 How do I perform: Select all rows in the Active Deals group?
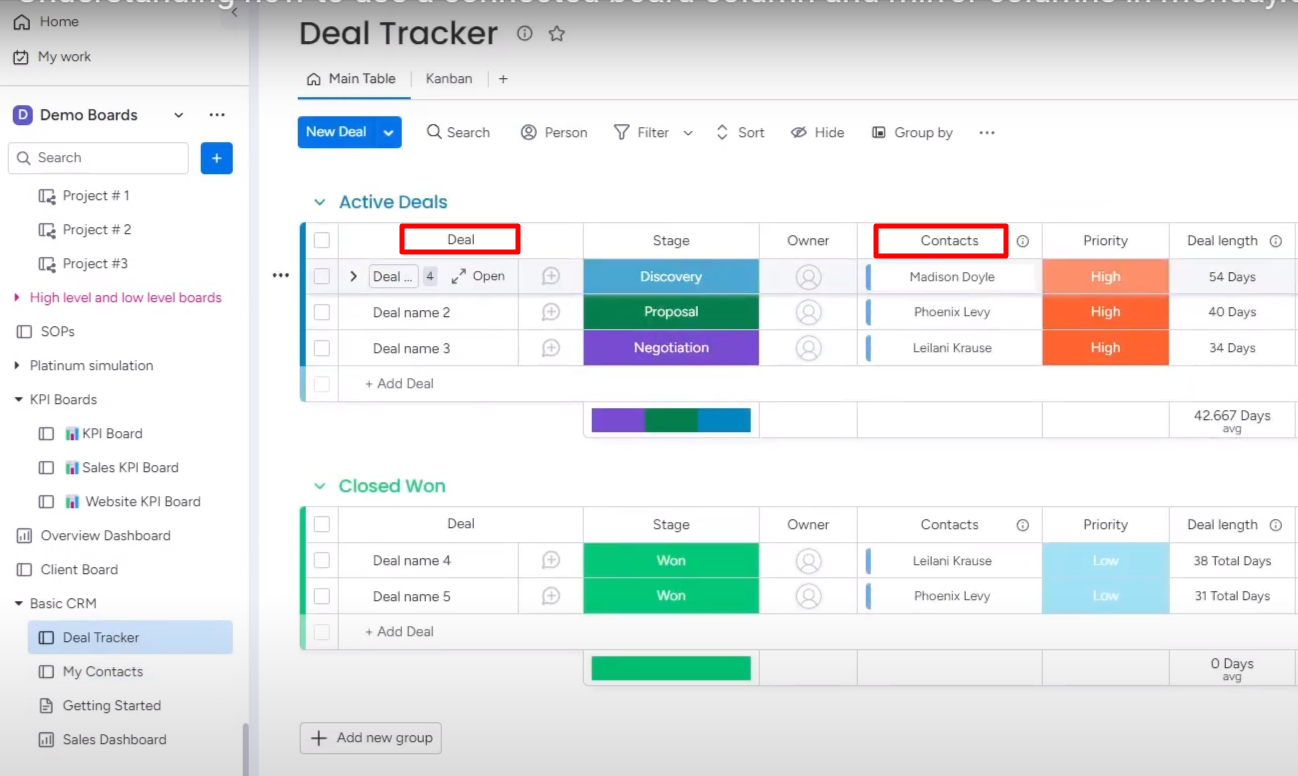pos(321,240)
